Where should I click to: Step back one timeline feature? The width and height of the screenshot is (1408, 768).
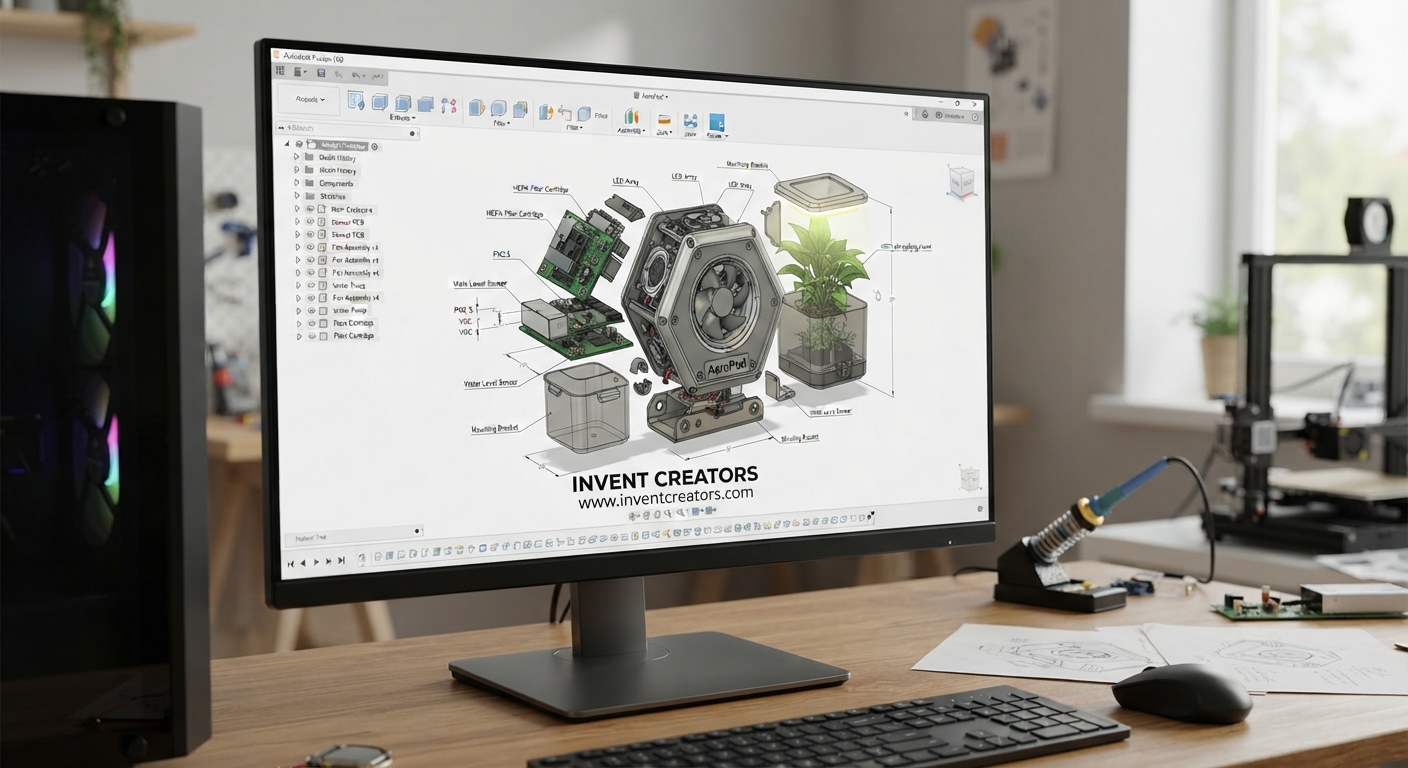[303, 563]
